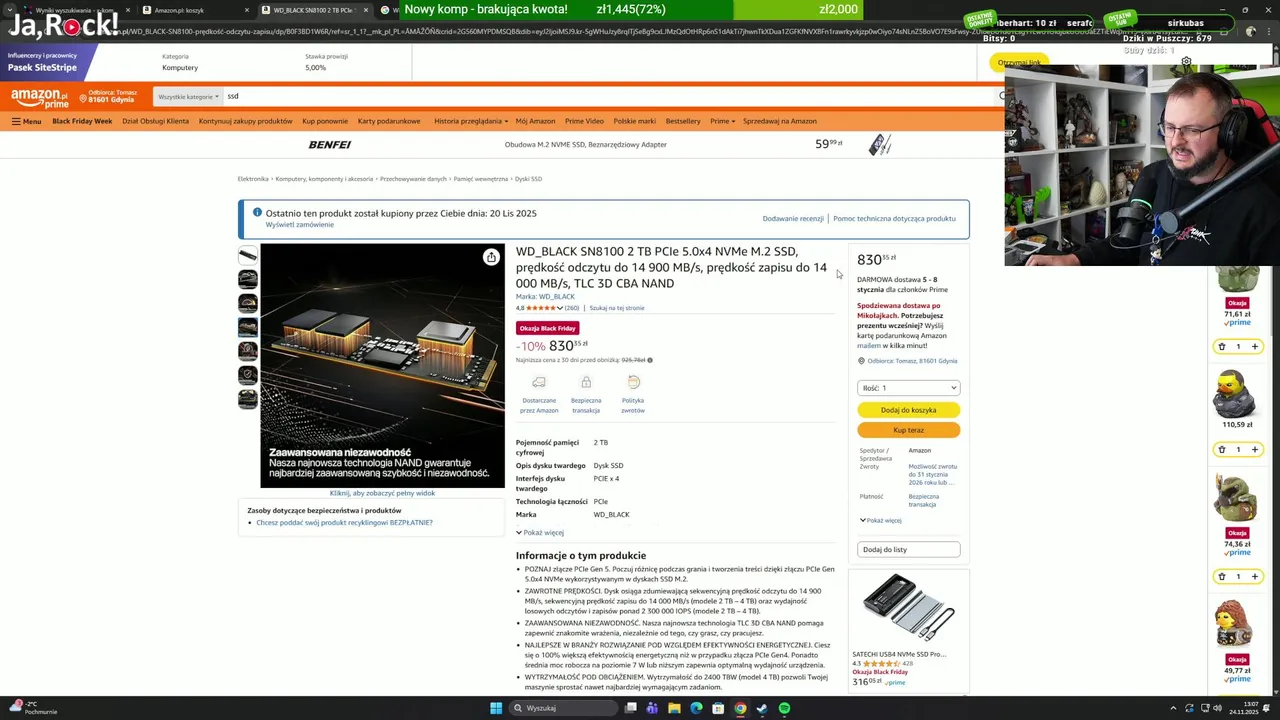Image resolution: width=1280 pixels, height=720 pixels.
Task: Click Dodaj do koszyka button
Action: (x=908, y=410)
